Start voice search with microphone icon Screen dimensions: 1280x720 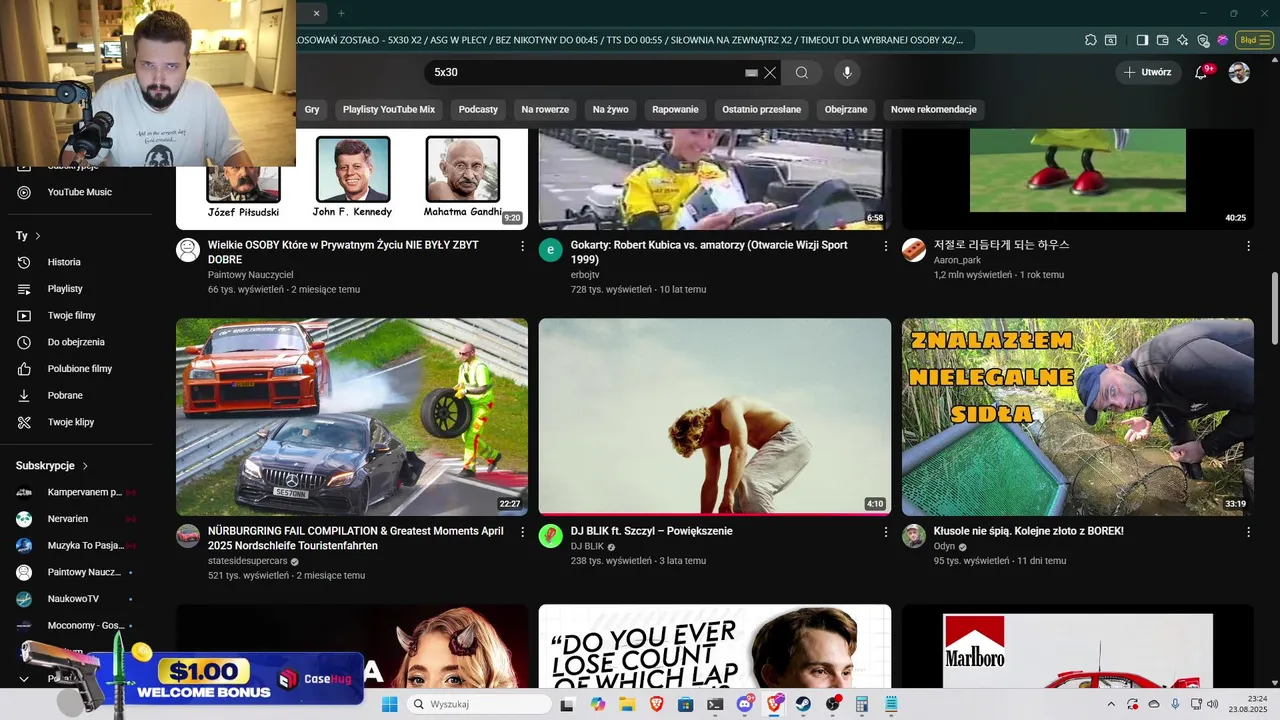point(847,72)
